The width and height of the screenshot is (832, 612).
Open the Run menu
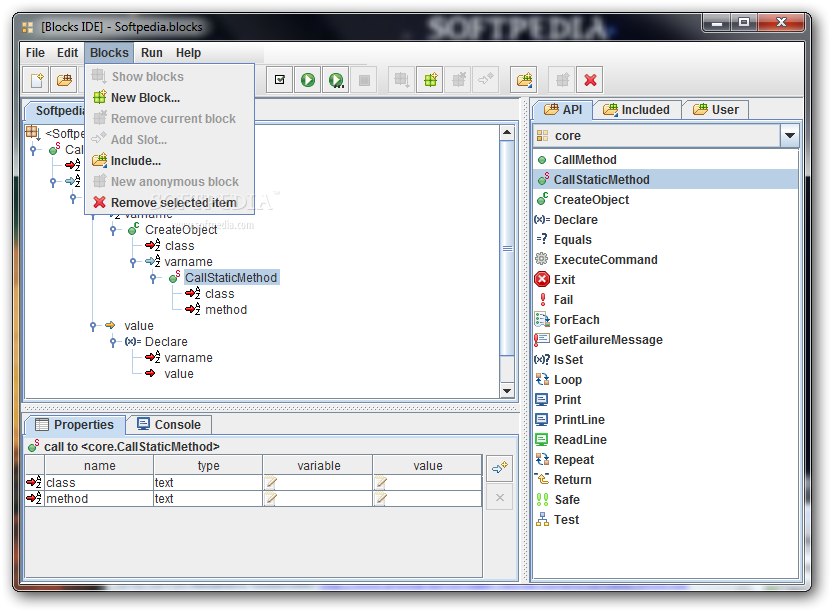[152, 53]
